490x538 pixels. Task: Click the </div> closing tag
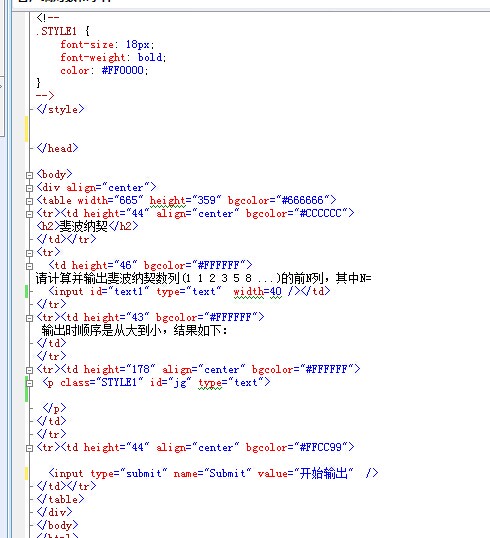point(54,512)
